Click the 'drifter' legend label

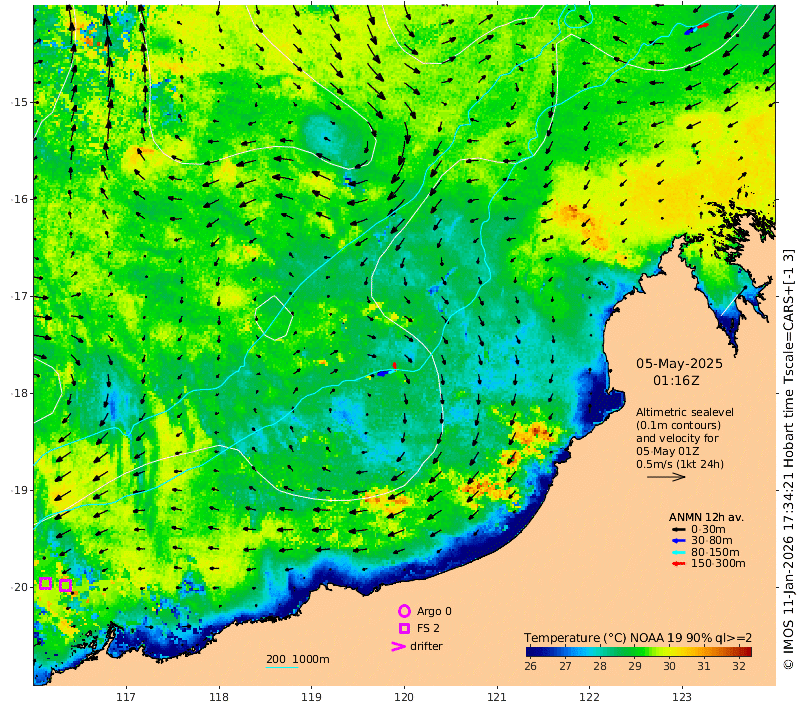(427, 646)
